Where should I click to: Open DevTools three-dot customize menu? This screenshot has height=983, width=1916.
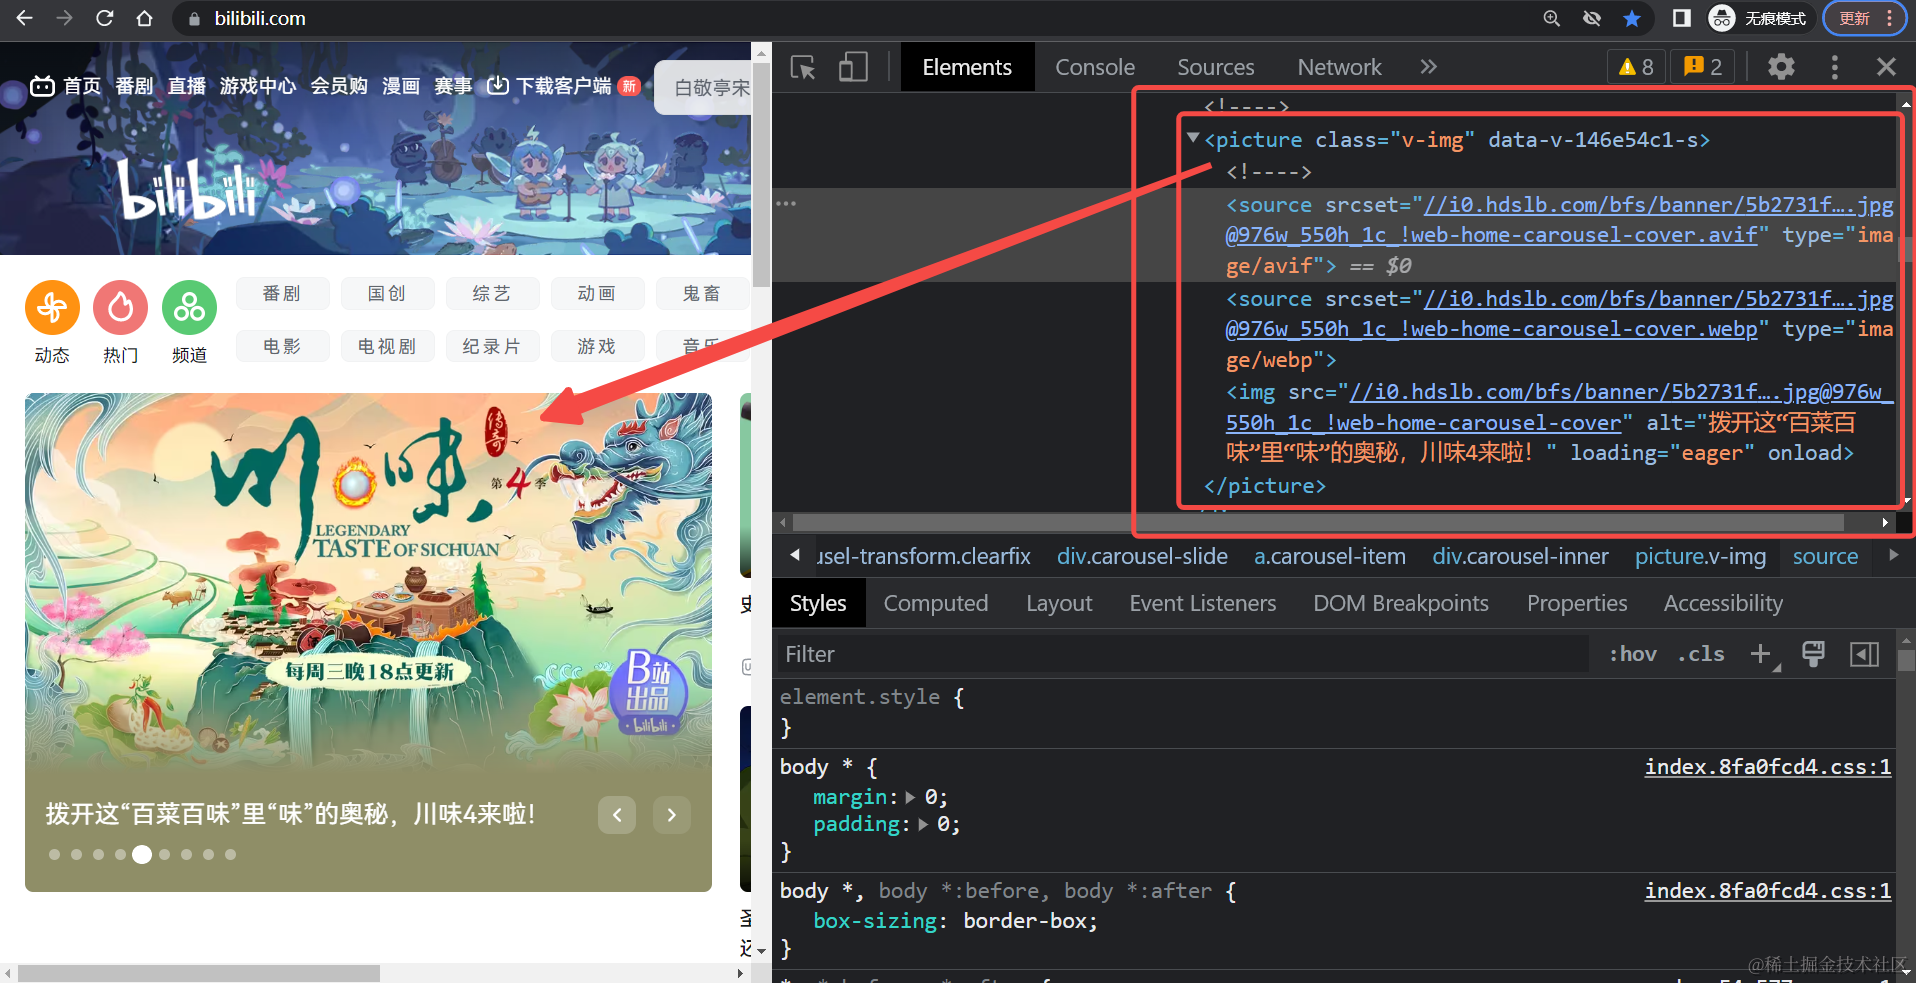click(x=1834, y=67)
